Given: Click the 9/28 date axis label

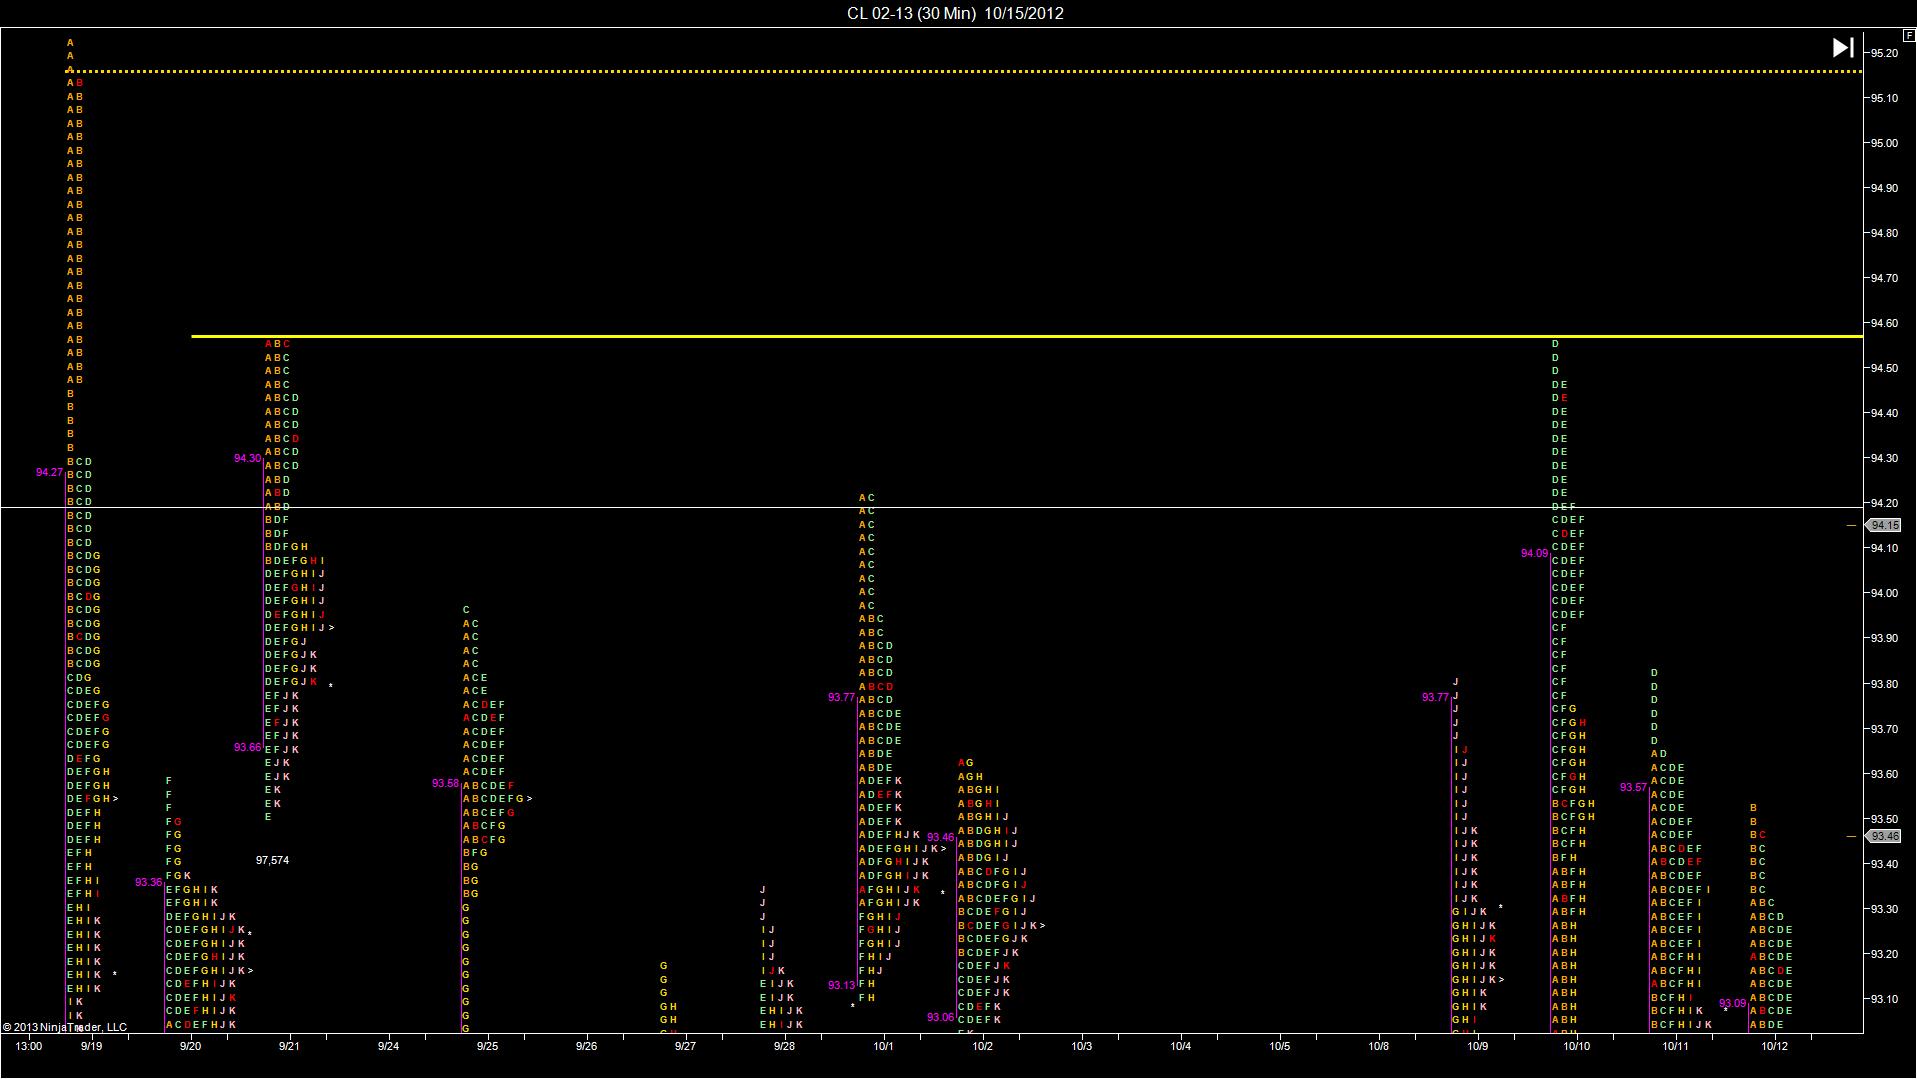Looking at the screenshot, I should pos(784,1046).
